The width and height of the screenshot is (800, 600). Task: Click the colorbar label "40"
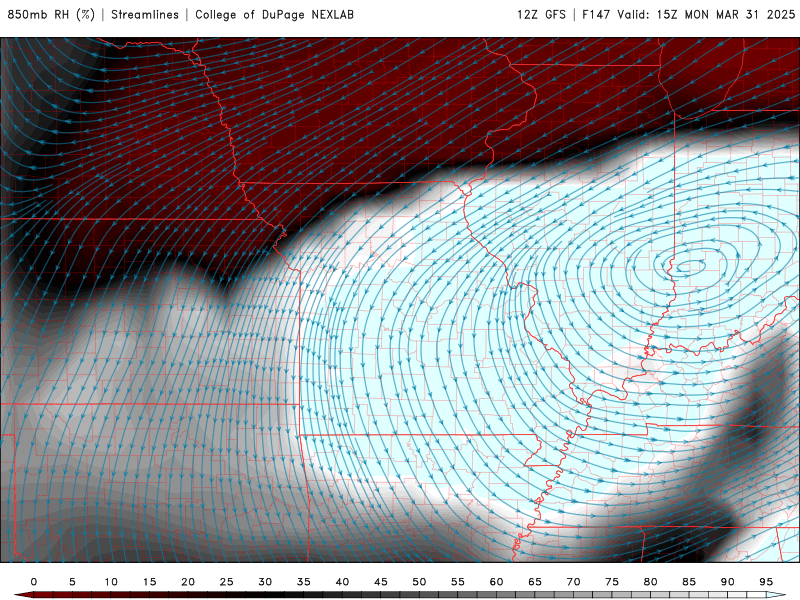click(x=342, y=582)
